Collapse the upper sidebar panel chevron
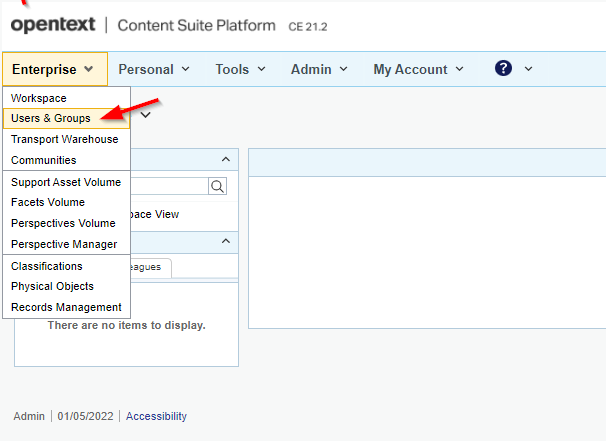Image resolution: width=606 pixels, height=441 pixels. coord(226,159)
